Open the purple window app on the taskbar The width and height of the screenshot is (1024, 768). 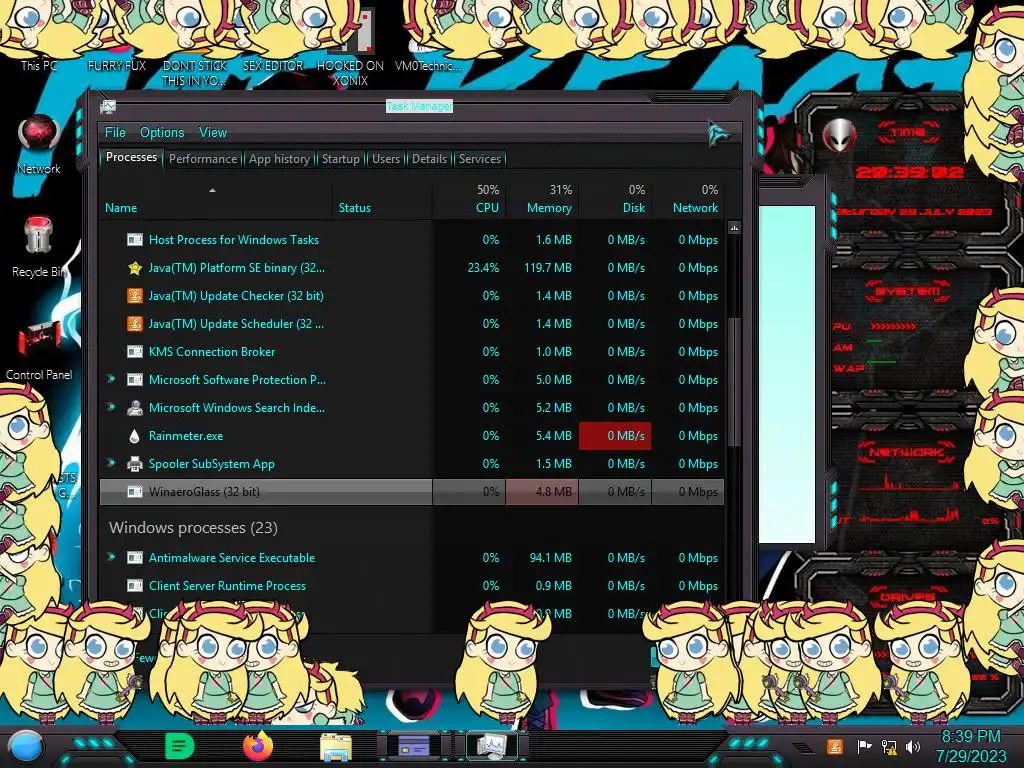click(x=414, y=746)
